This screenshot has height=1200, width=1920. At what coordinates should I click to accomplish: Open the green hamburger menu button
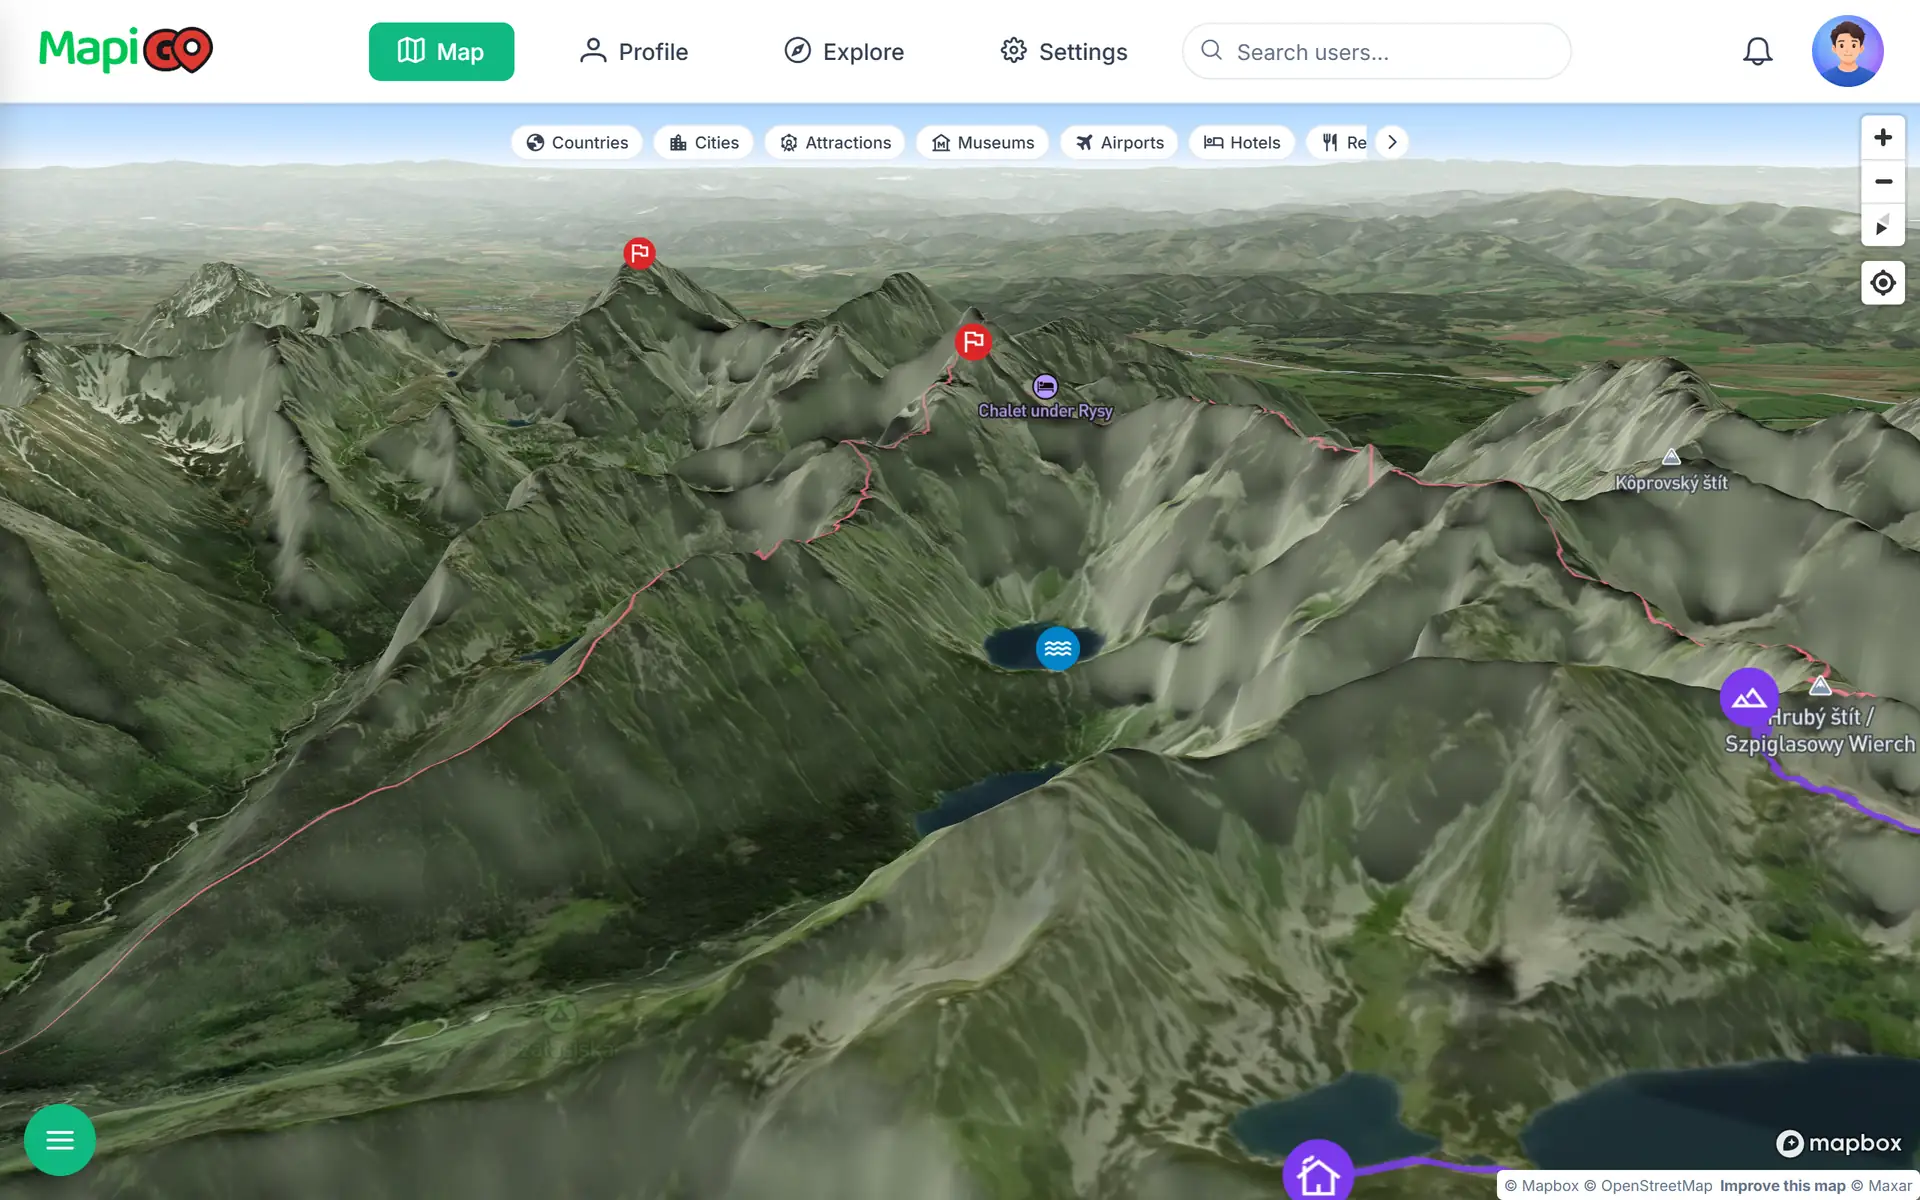(60, 1140)
